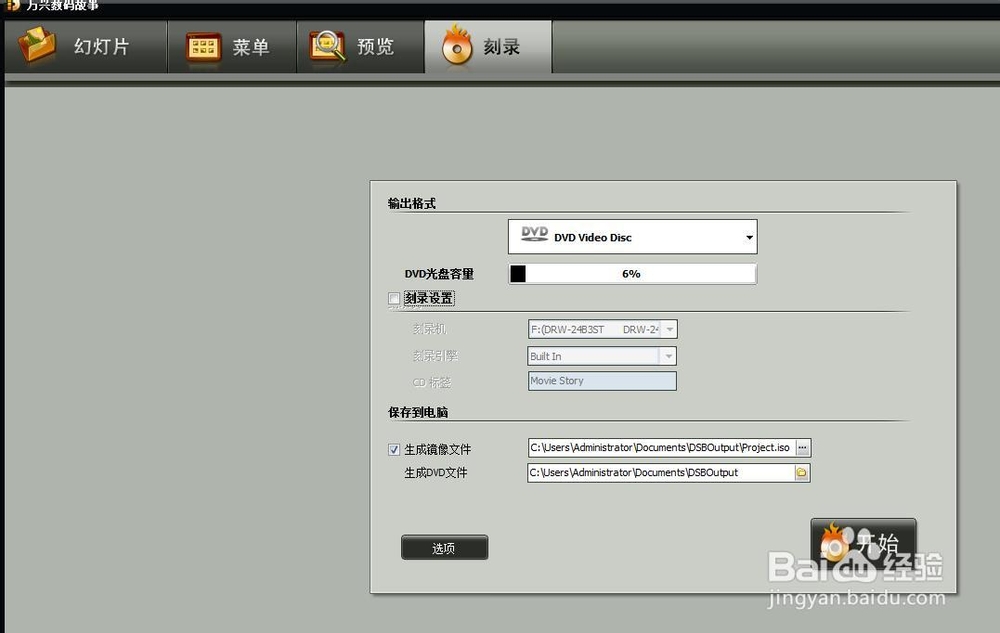
Task: Select the 刻录 burn disc icon
Action: pyautogui.click(x=456, y=46)
